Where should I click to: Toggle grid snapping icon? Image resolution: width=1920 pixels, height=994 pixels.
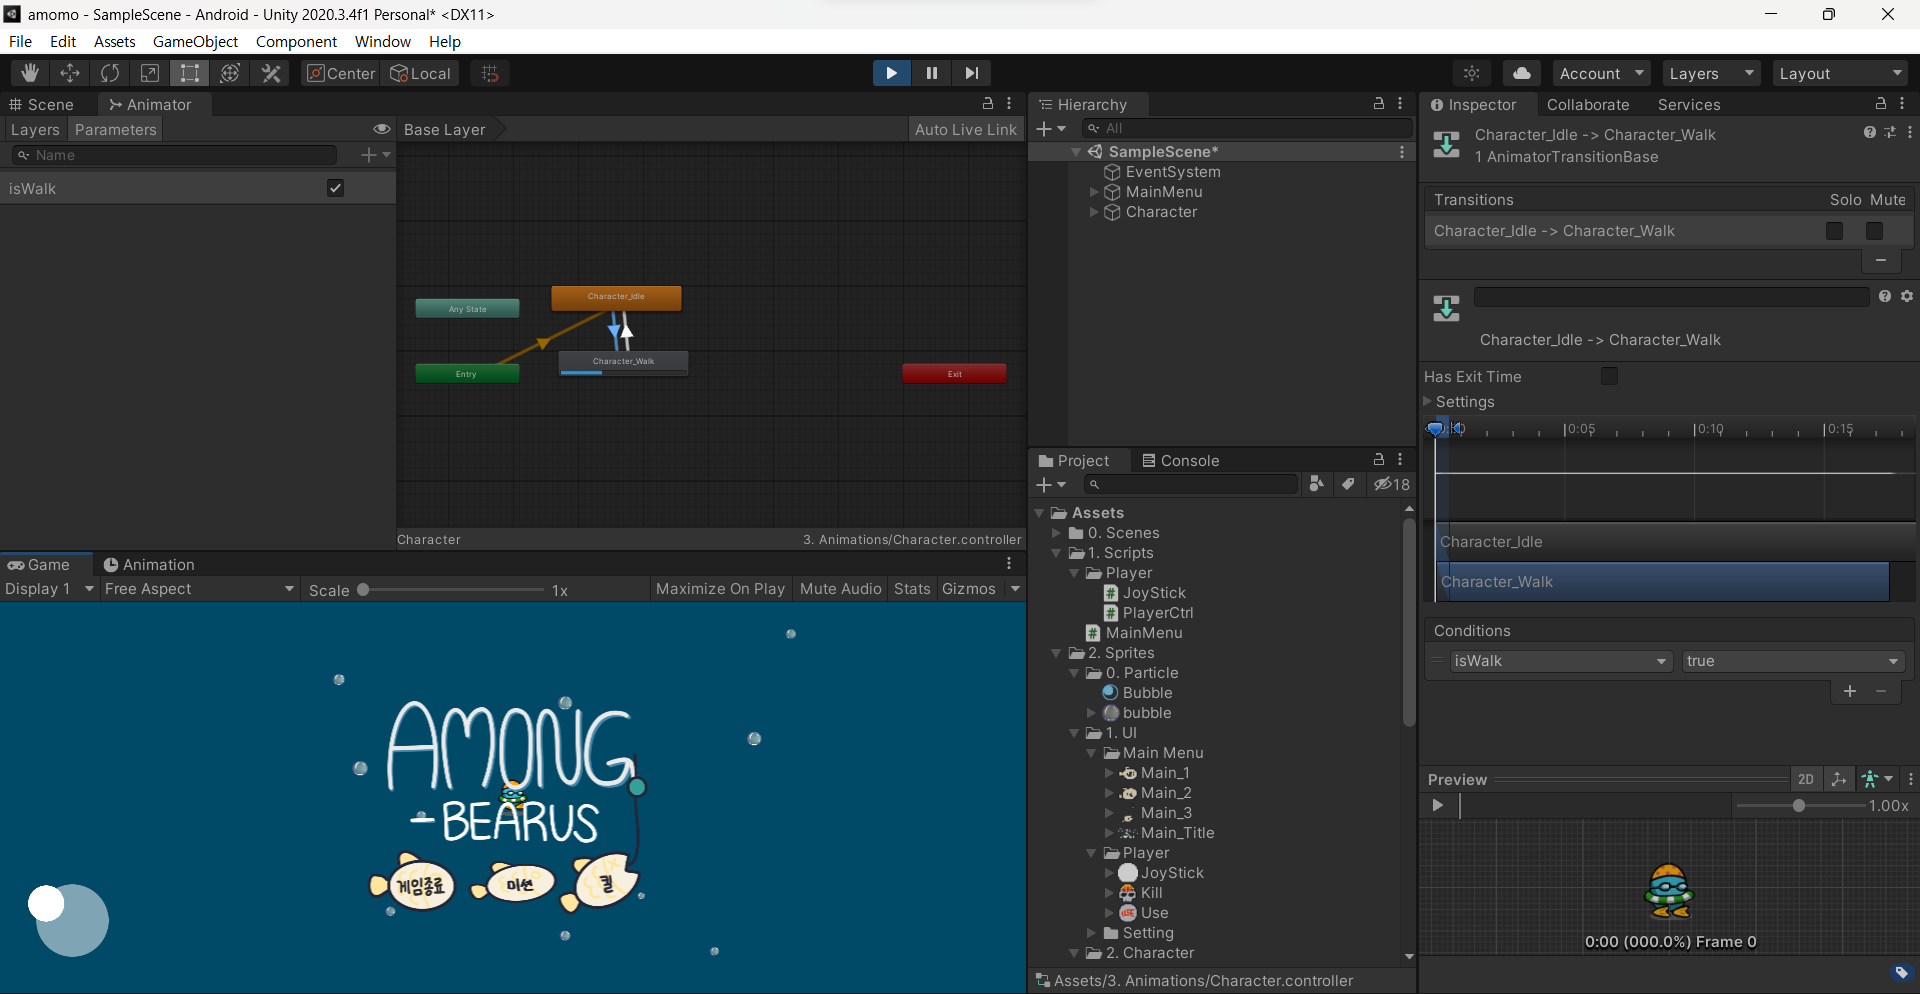[490, 73]
